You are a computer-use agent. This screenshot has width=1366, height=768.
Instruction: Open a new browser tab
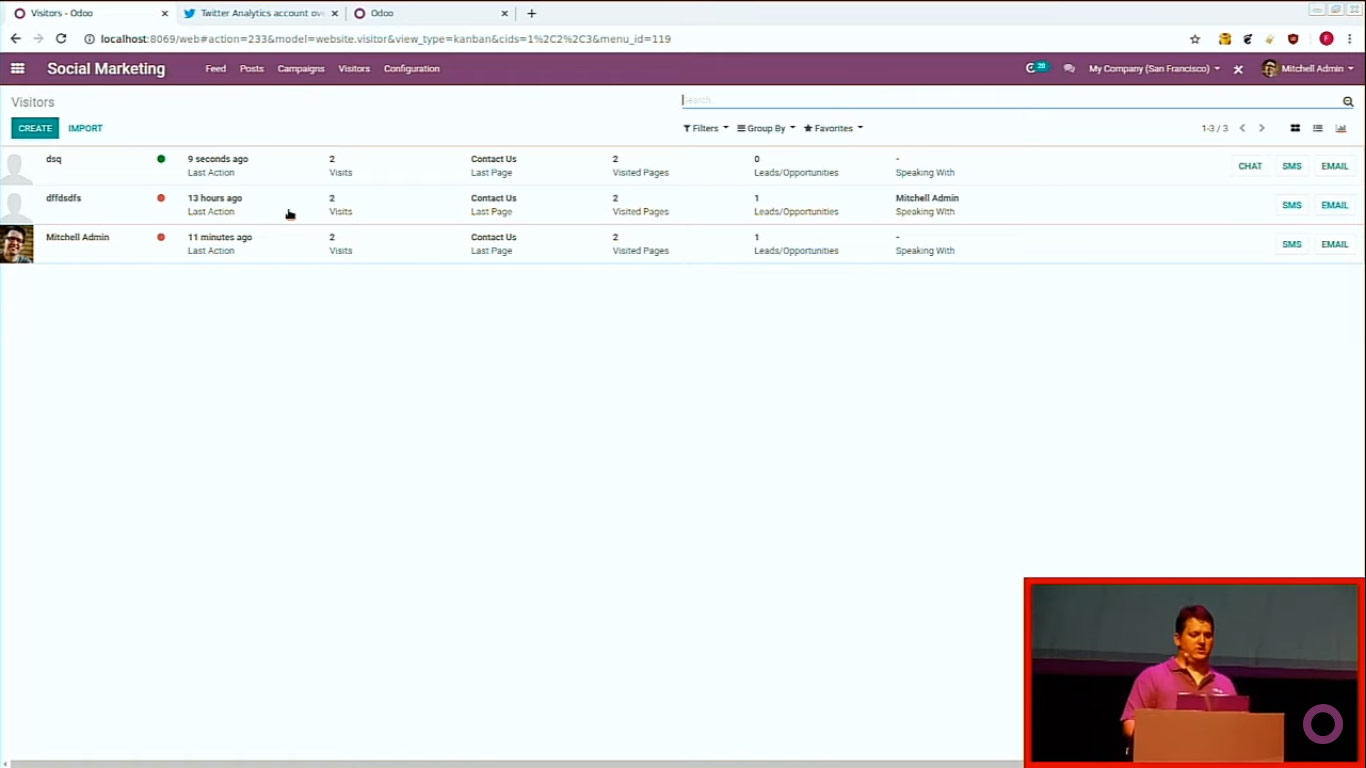[x=532, y=13]
